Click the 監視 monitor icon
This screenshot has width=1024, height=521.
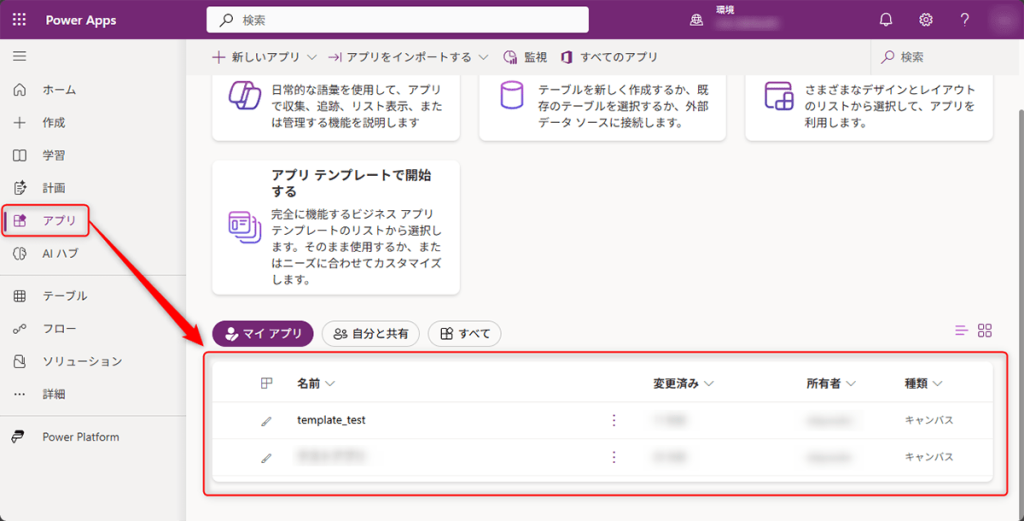511,57
